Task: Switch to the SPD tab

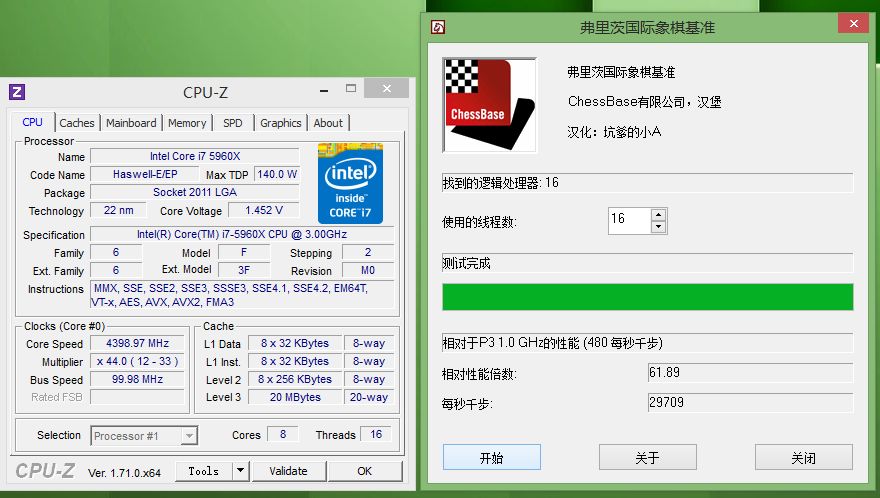Action: (x=233, y=123)
